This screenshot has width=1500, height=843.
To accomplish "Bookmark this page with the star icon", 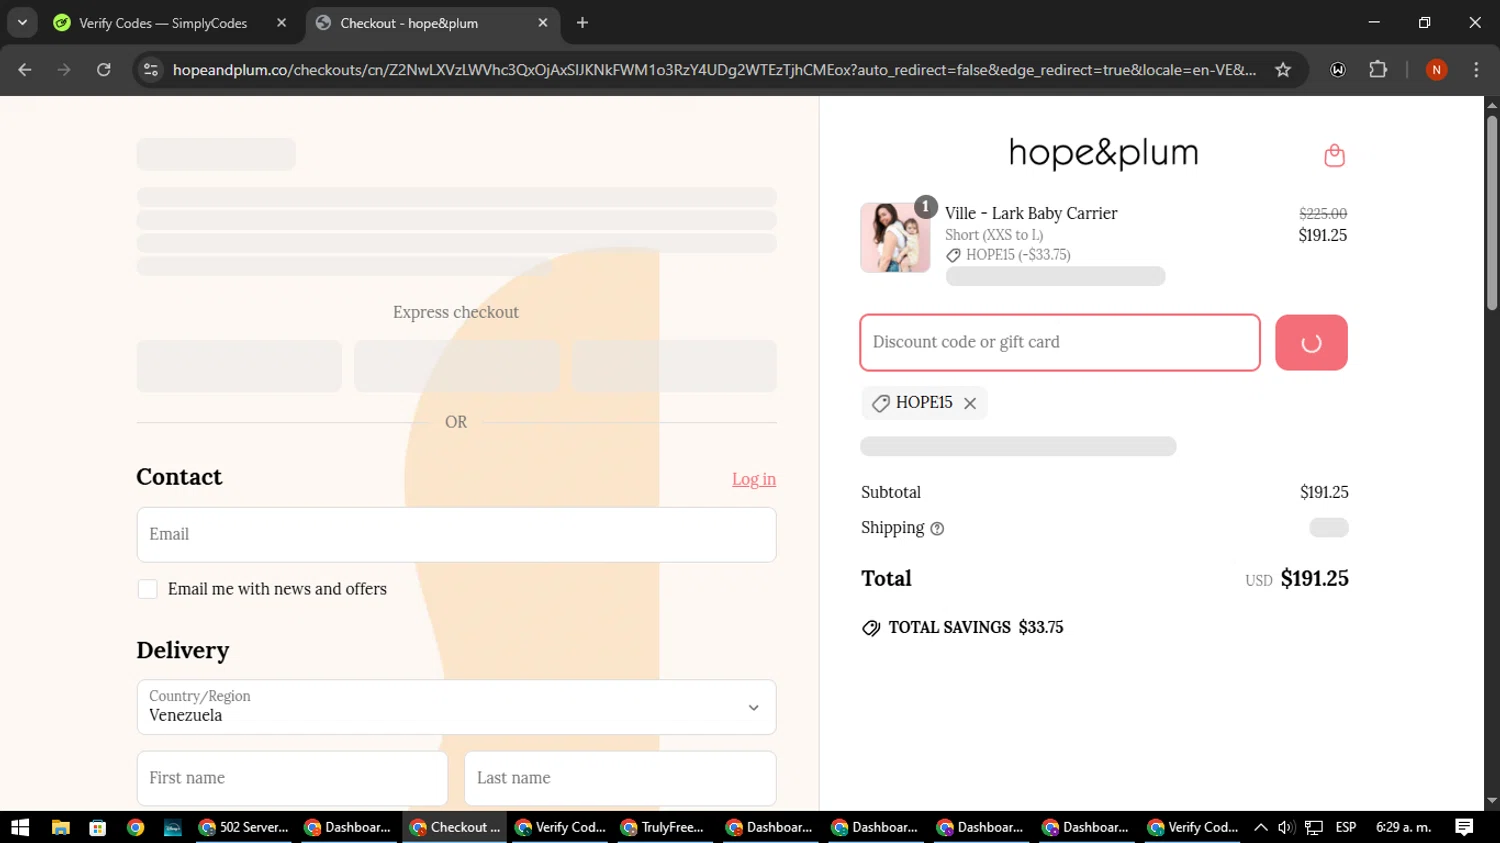I will [x=1283, y=70].
